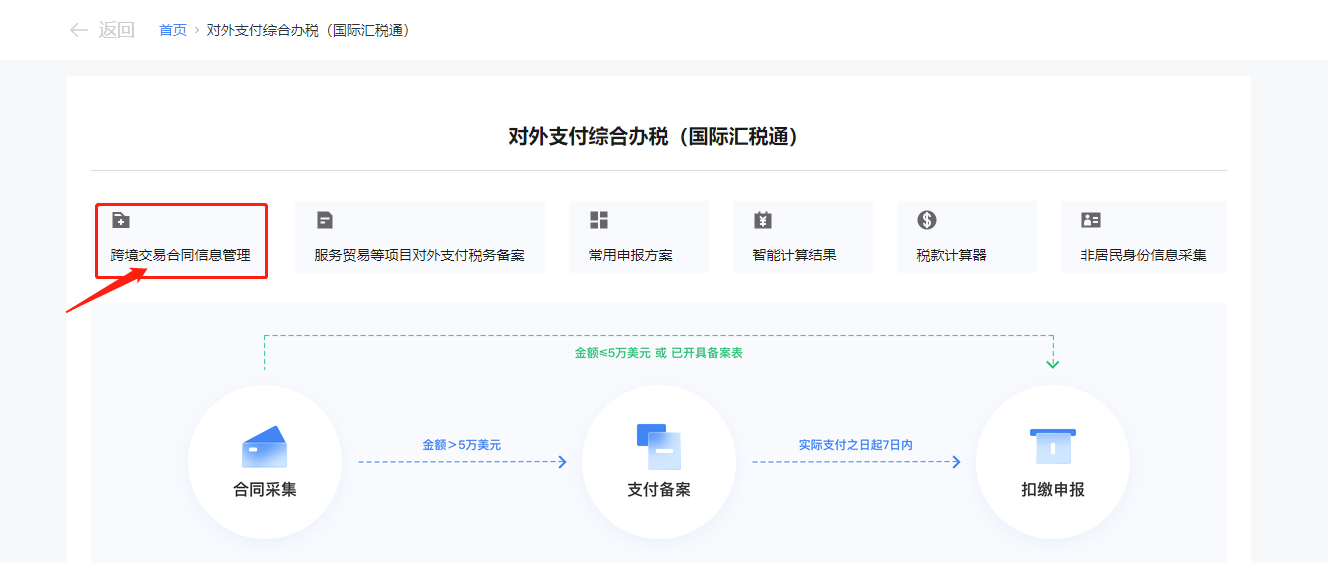Click the clipboard yen icon above 智能计算结果
The height and width of the screenshot is (563, 1328).
click(762, 220)
